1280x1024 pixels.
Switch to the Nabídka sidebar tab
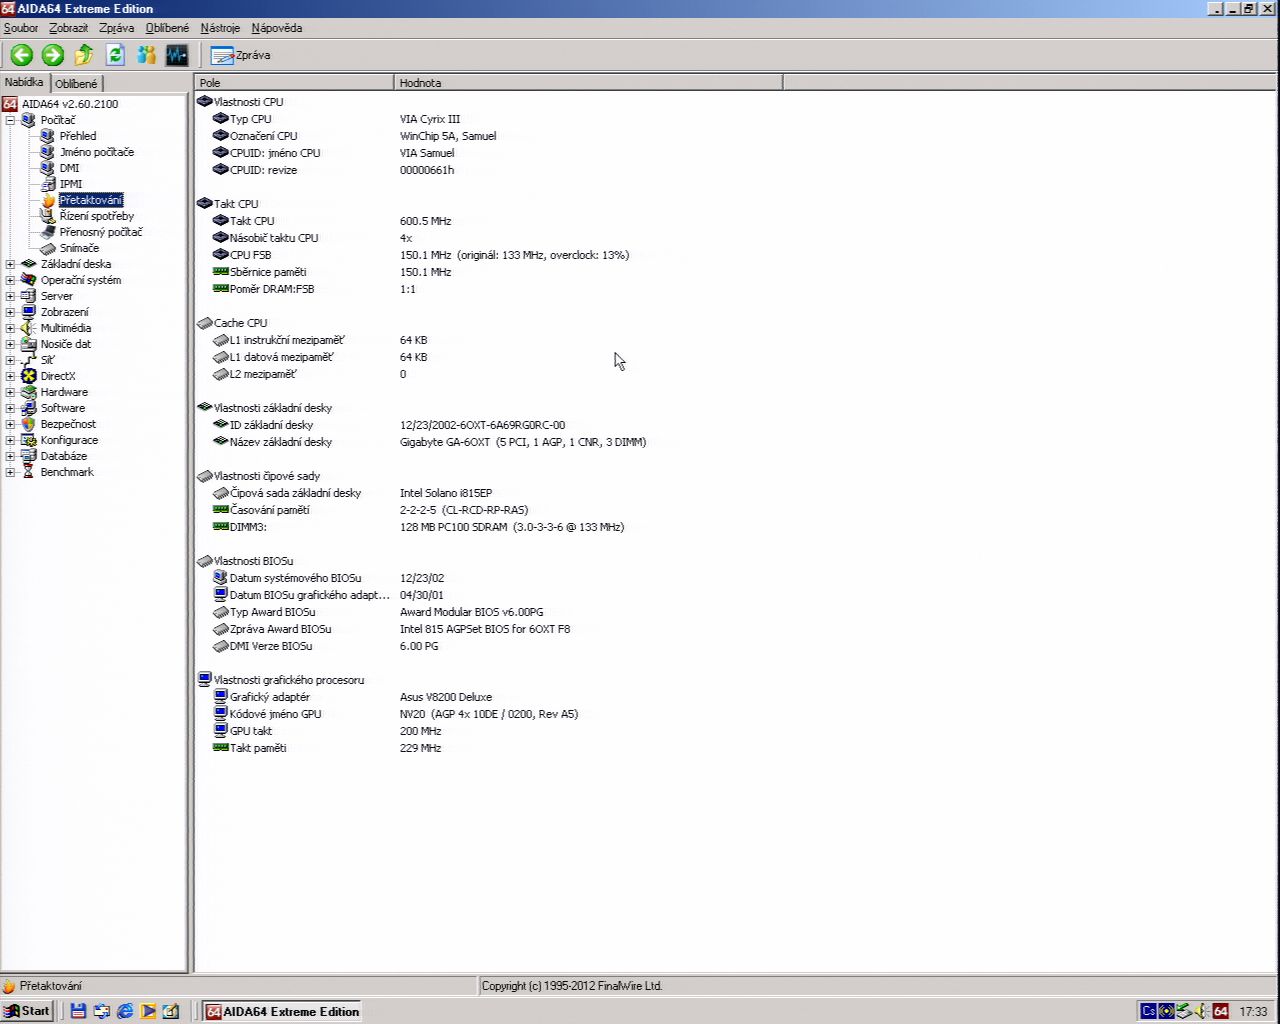(24, 82)
